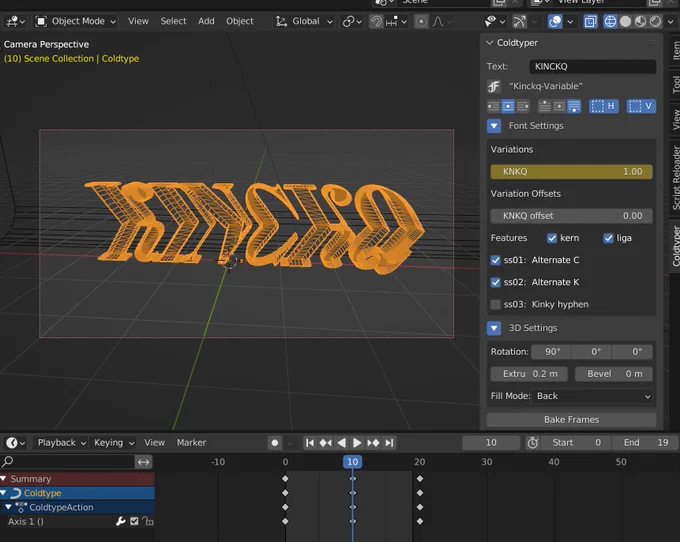Open the viewport View menu
The image size is (680, 542).
coord(138,21)
